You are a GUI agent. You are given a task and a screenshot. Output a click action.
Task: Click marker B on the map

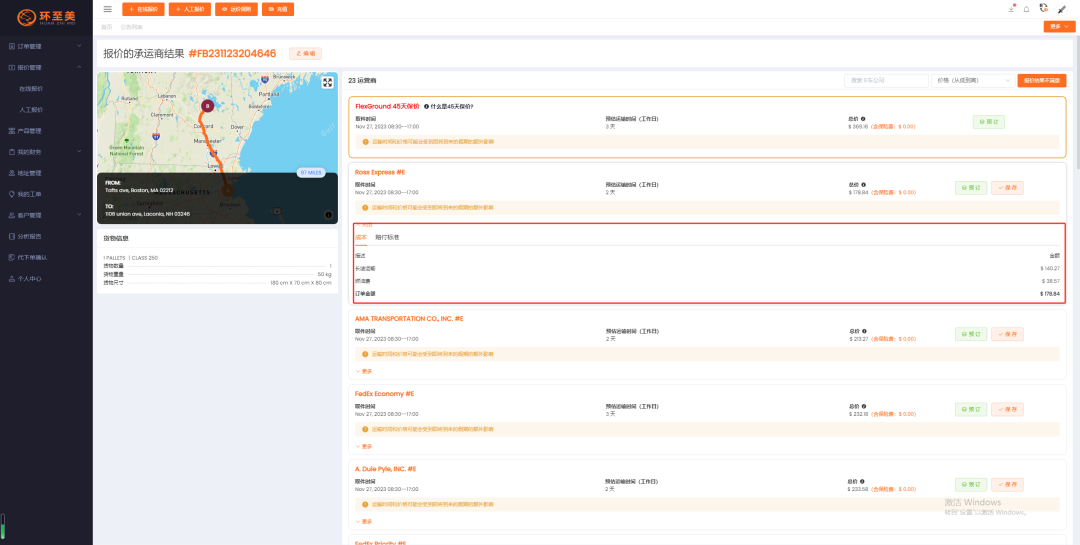click(x=207, y=106)
